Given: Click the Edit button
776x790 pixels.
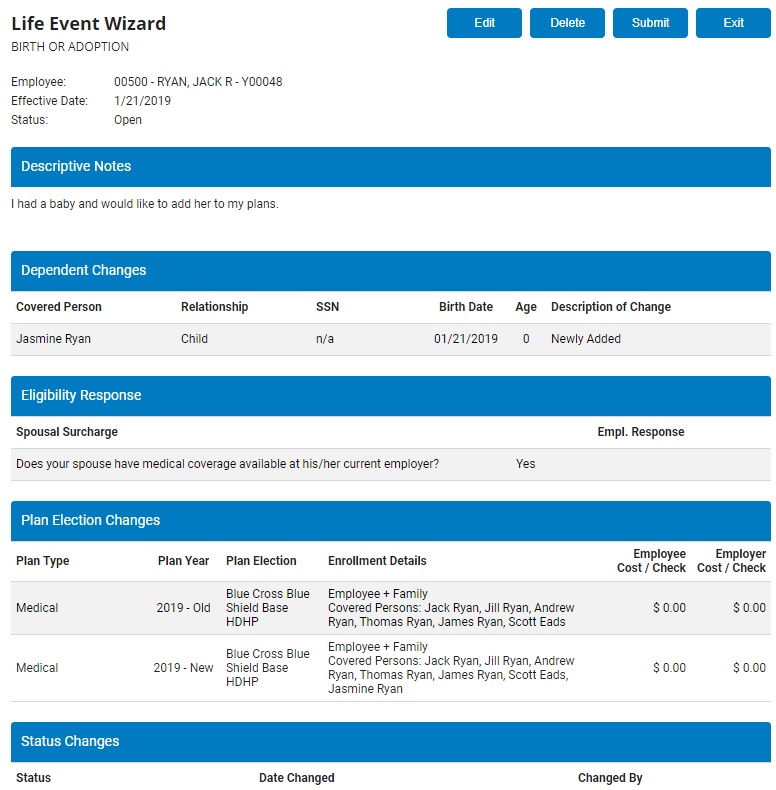Looking at the screenshot, I should 484,23.
